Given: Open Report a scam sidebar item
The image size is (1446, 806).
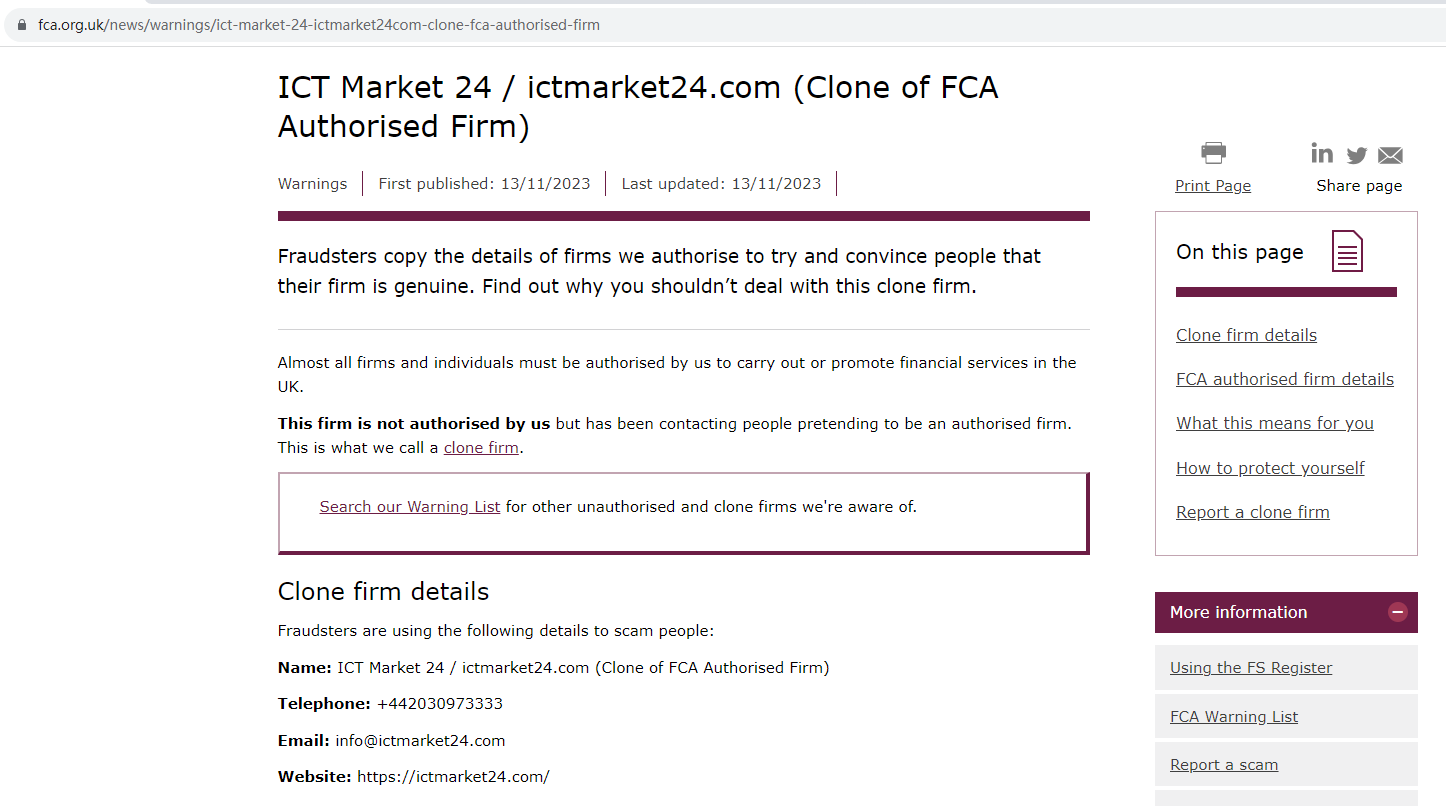Looking at the screenshot, I should 1224,765.
